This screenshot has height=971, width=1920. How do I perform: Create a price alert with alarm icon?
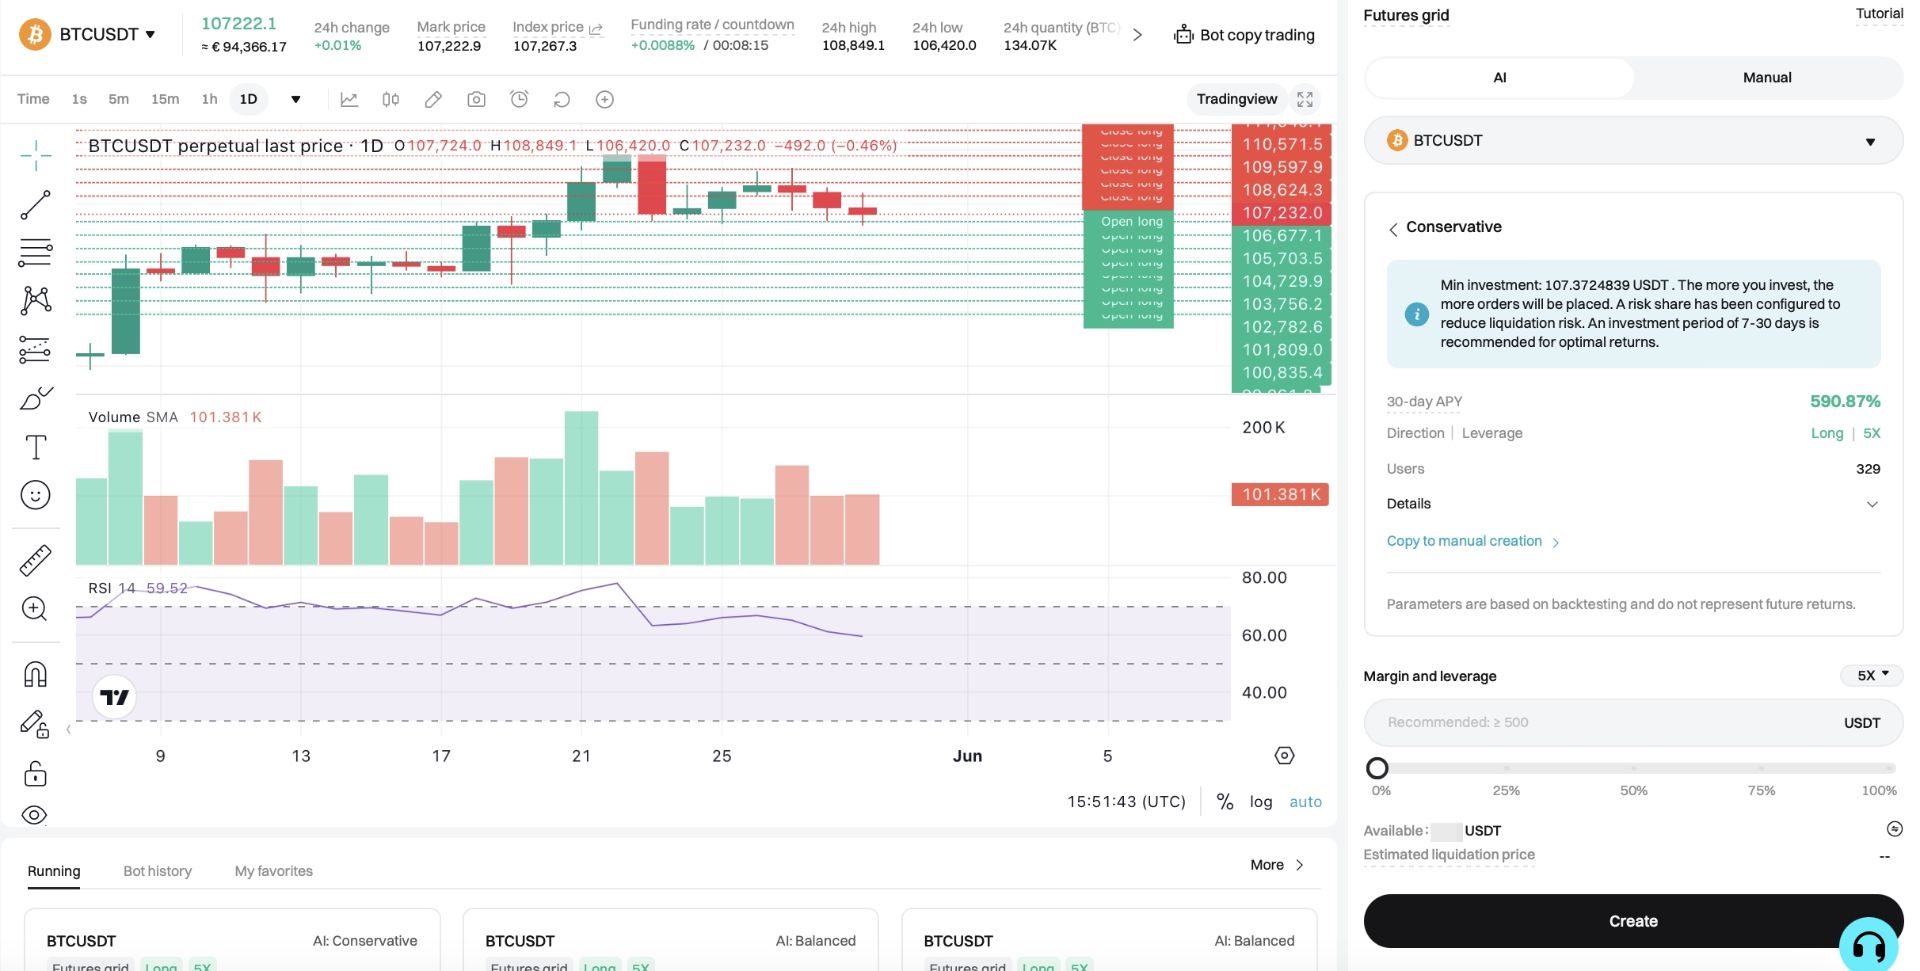tap(519, 99)
